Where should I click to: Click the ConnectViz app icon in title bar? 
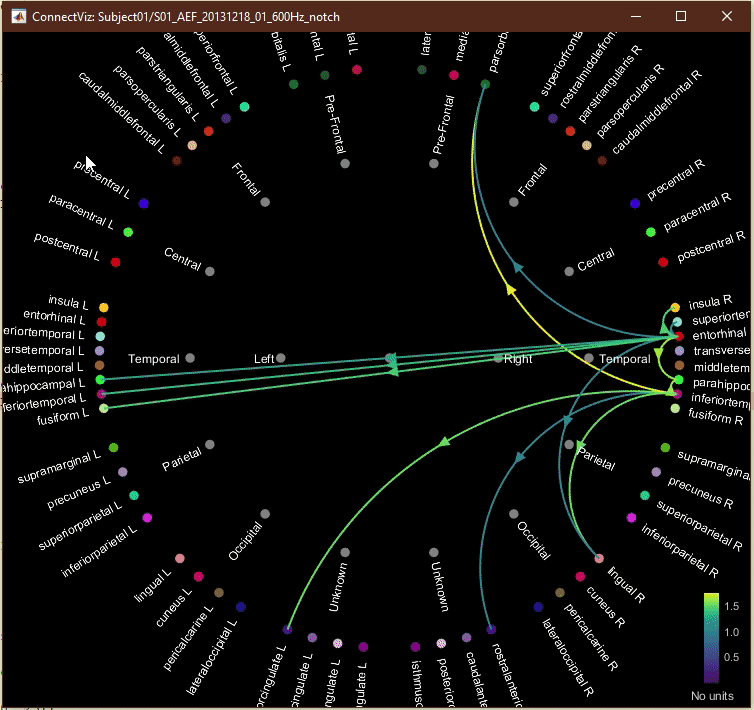click(x=16, y=17)
